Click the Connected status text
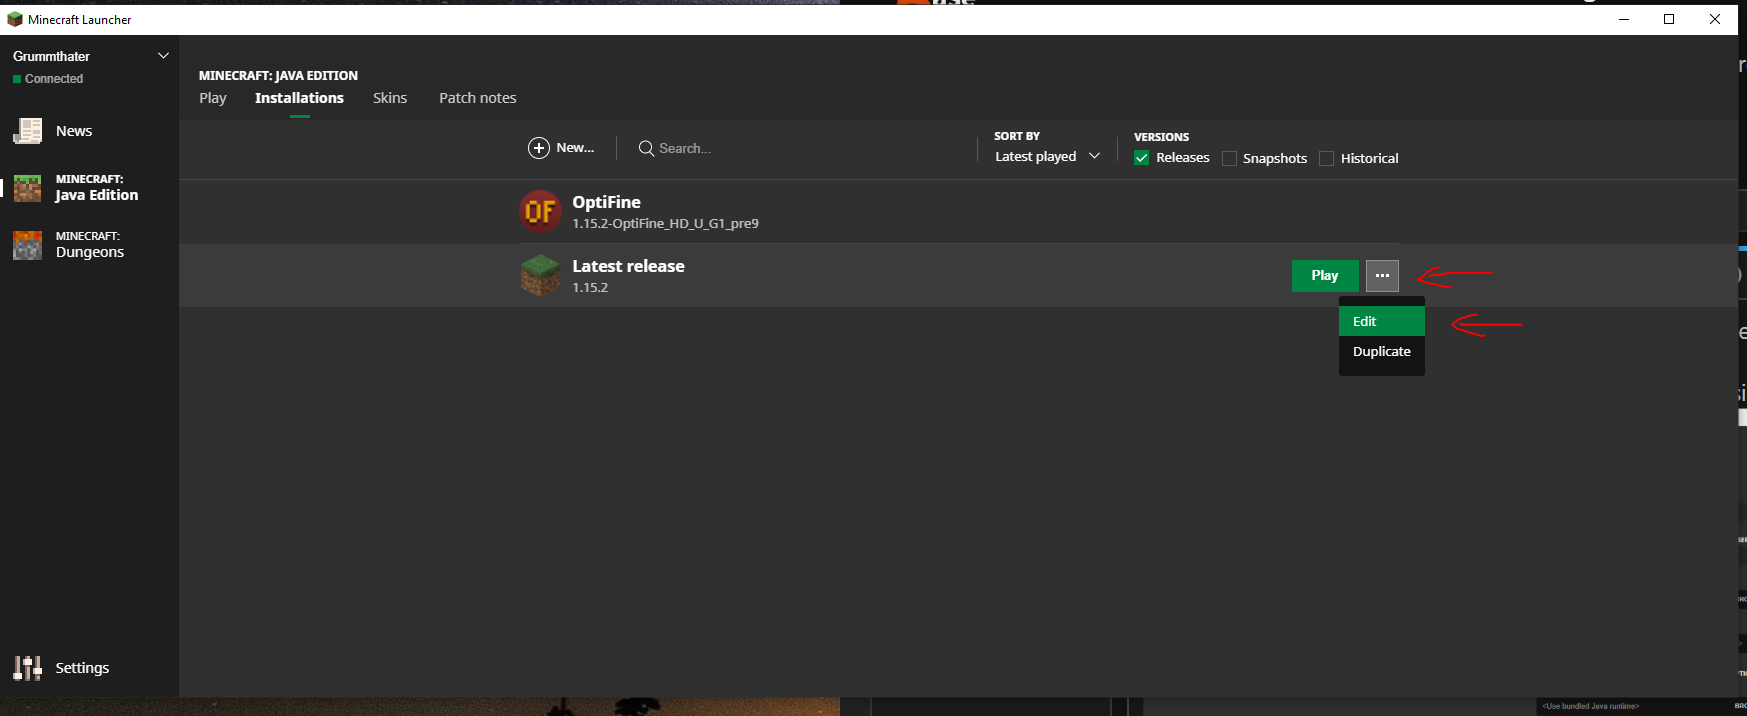This screenshot has height=716, width=1747. coord(54,79)
